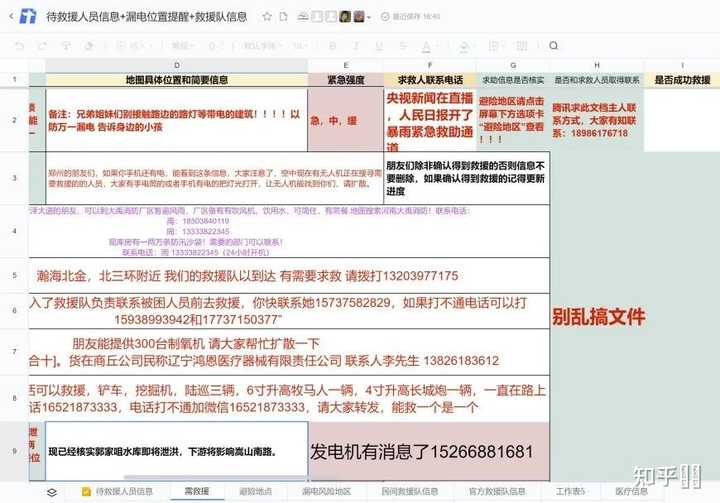Screen dimensions: 720x503
Task: Open the font size dropdown
Action: tap(300, 45)
